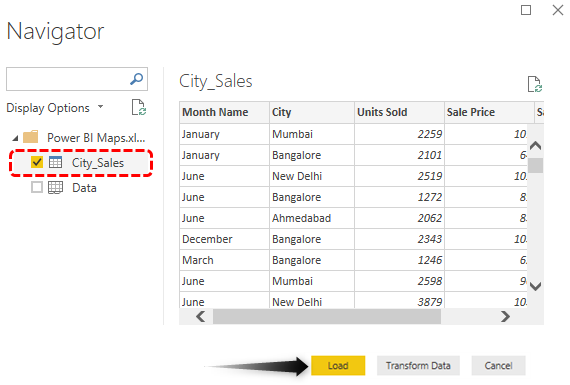
Task: Select the City_Sales tree item label
Action: click(x=98, y=163)
